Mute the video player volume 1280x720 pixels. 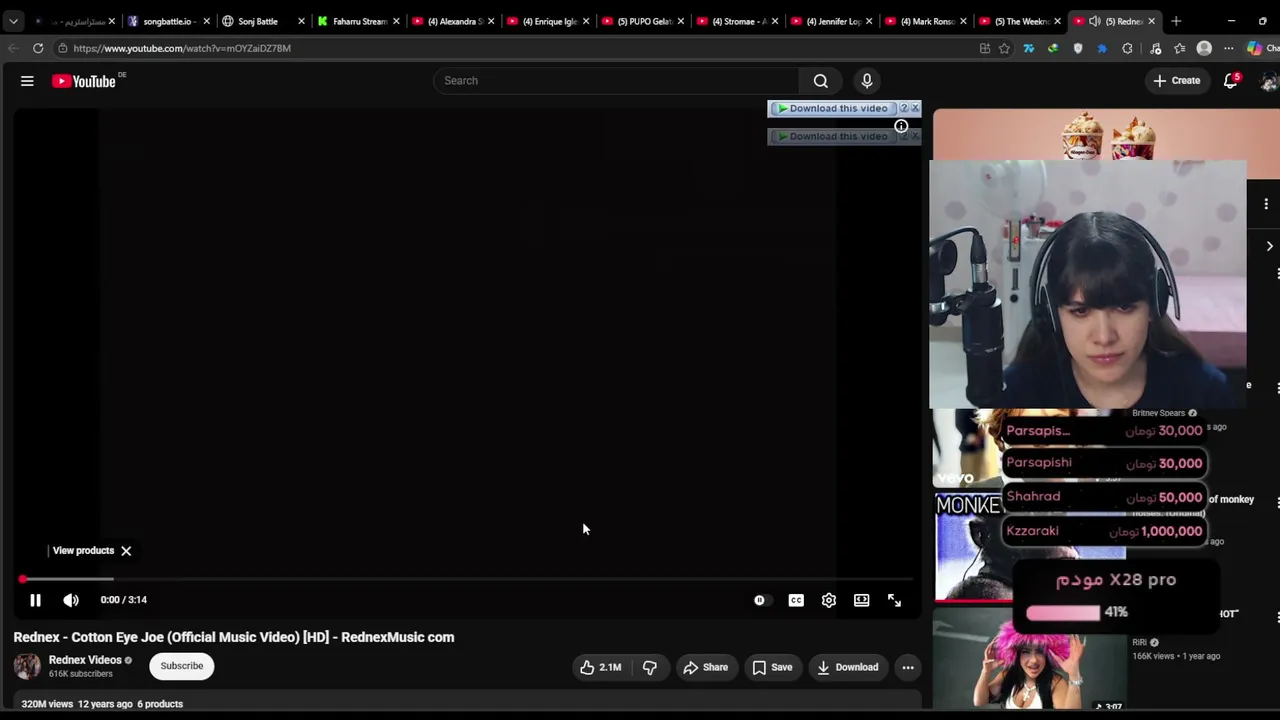tap(71, 600)
